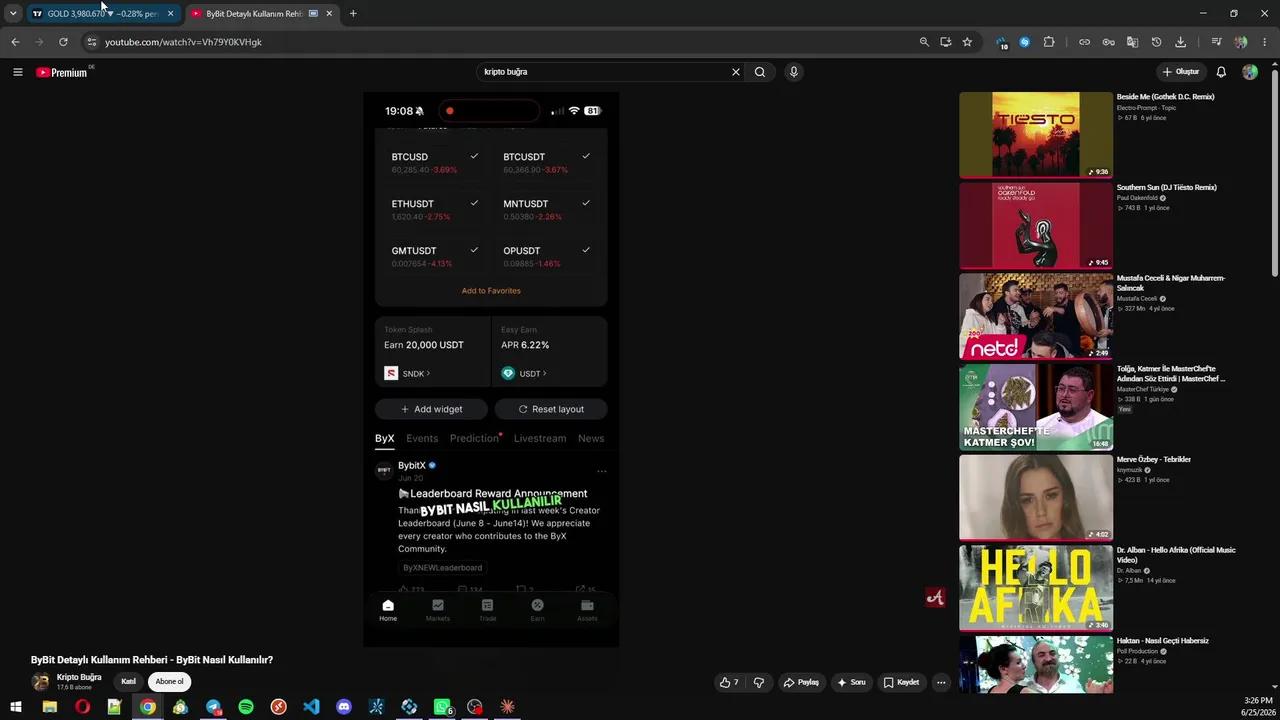Open the Google Translate extension icon
Screen dimensions: 1280x720
[x=1132, y=42]
